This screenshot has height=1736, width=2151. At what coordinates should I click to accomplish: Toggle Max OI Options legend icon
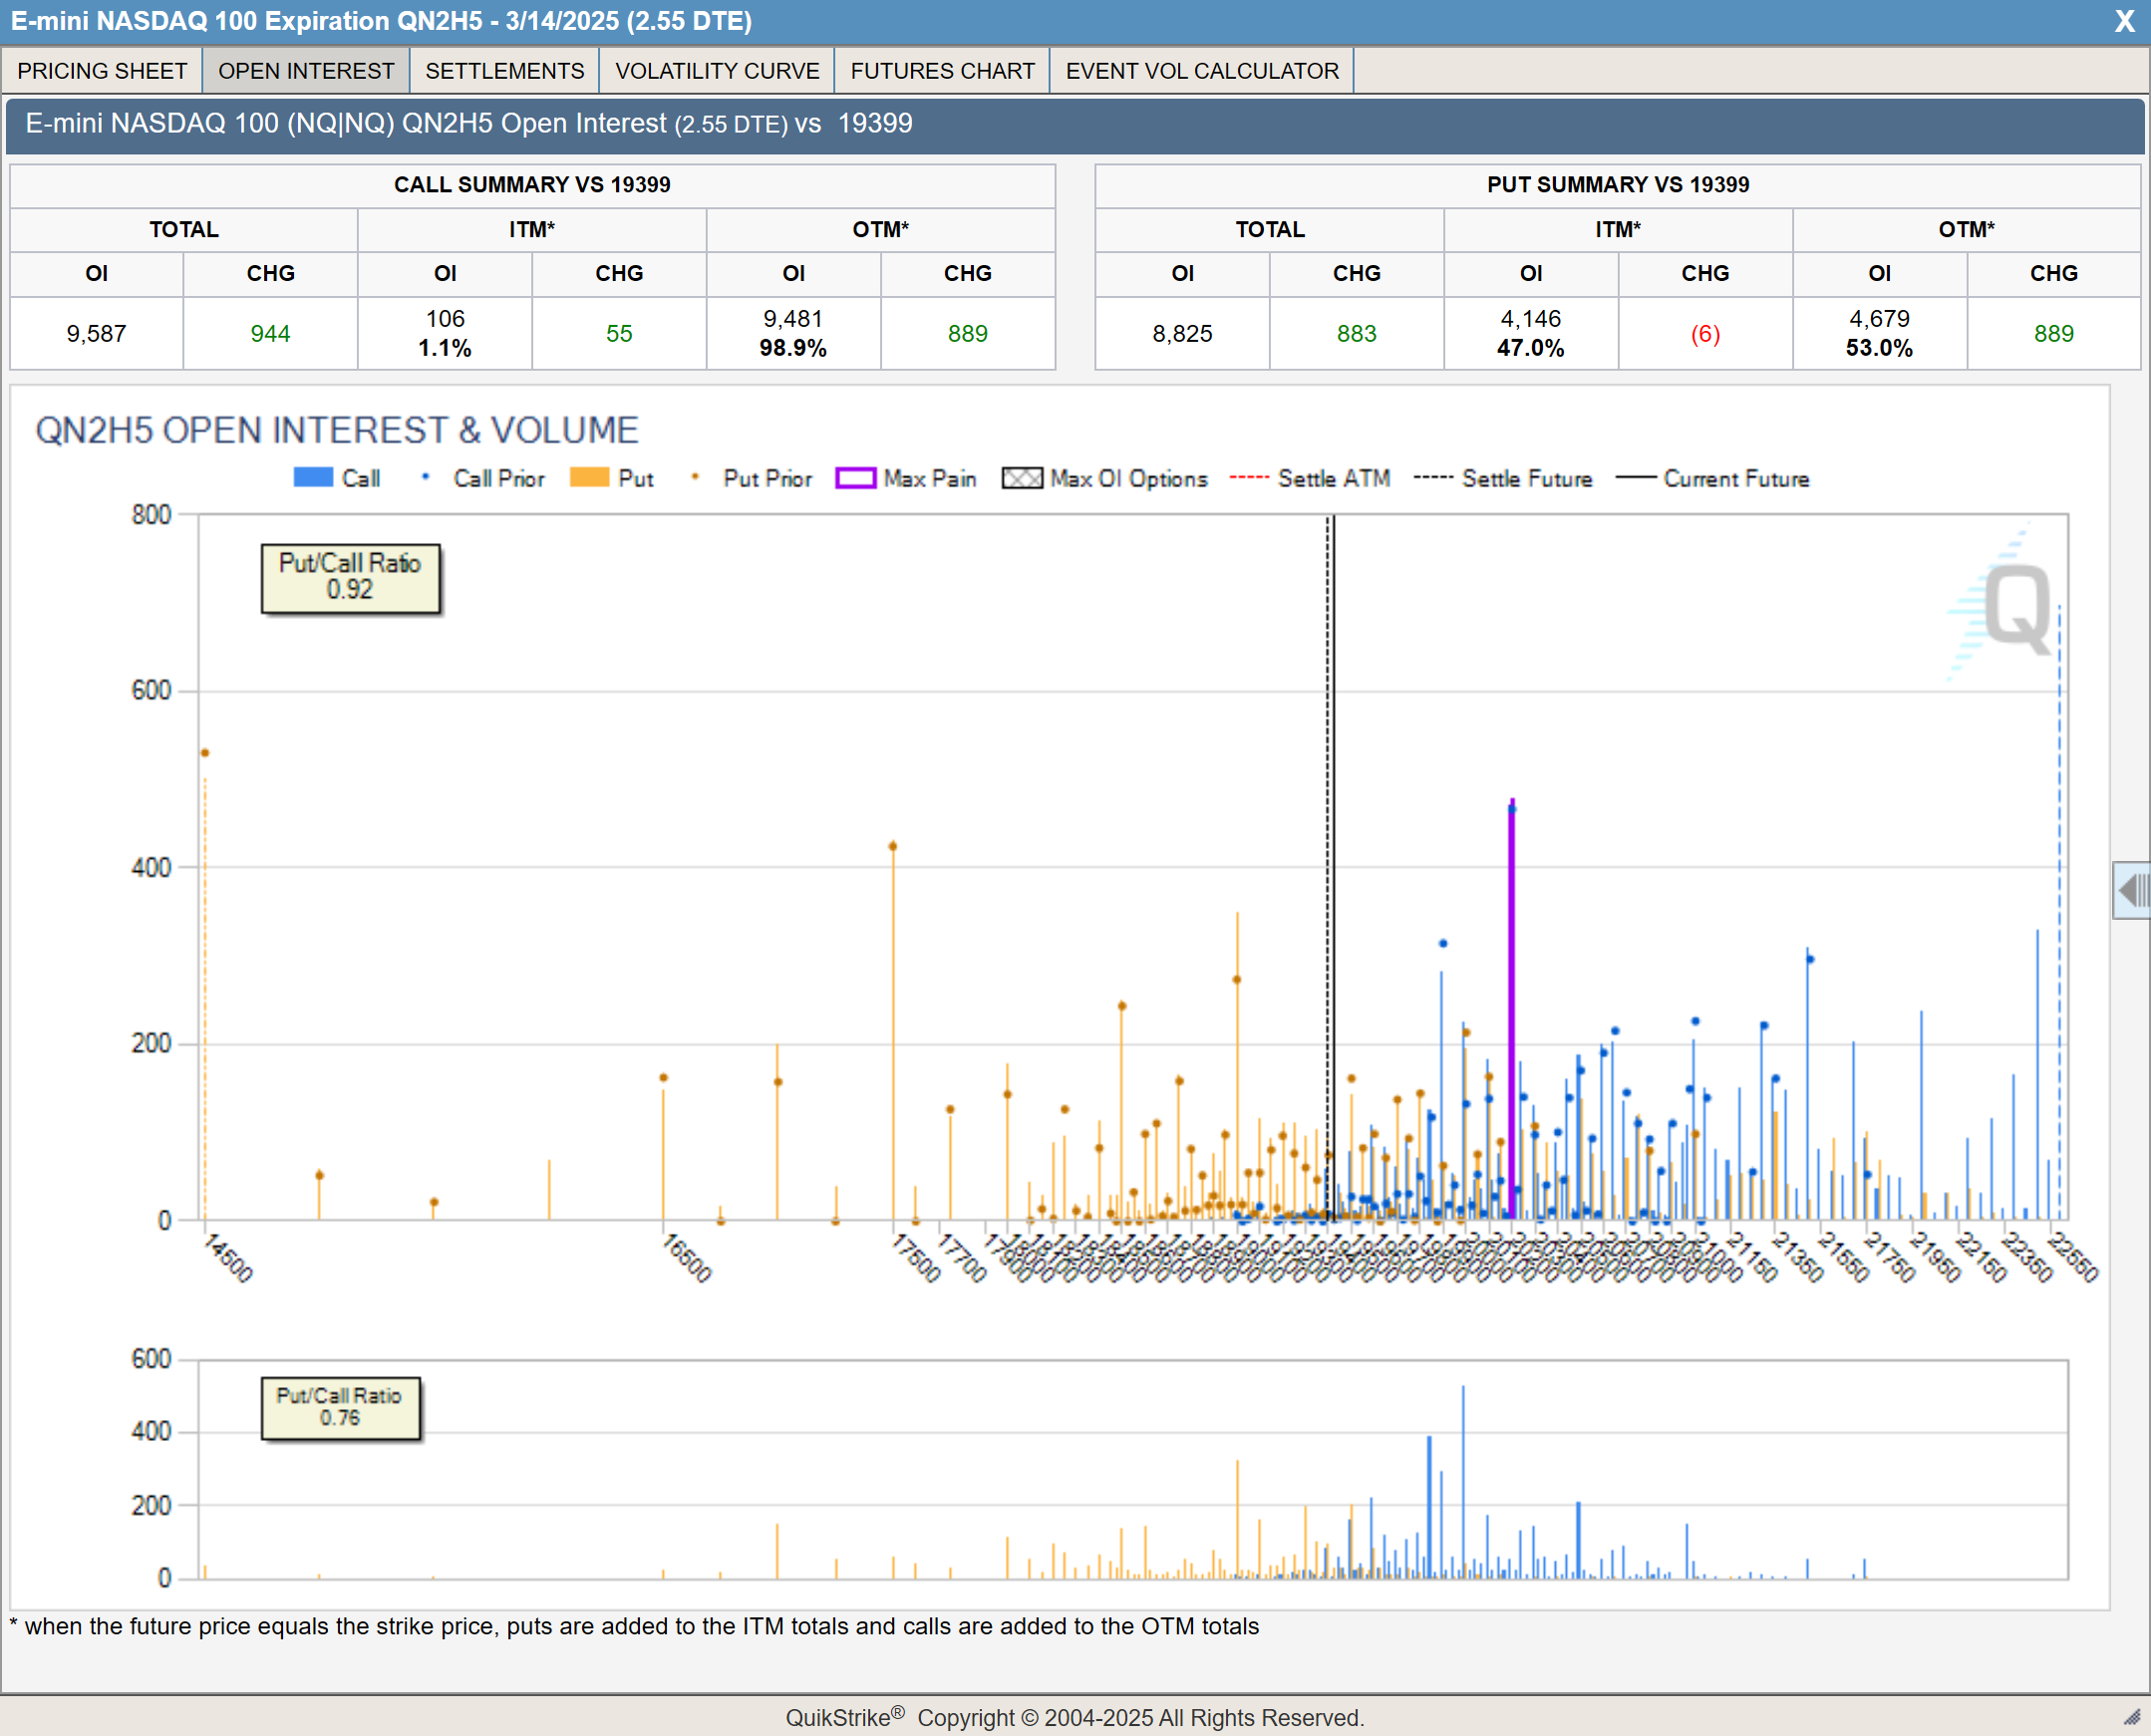[1021, 478]
